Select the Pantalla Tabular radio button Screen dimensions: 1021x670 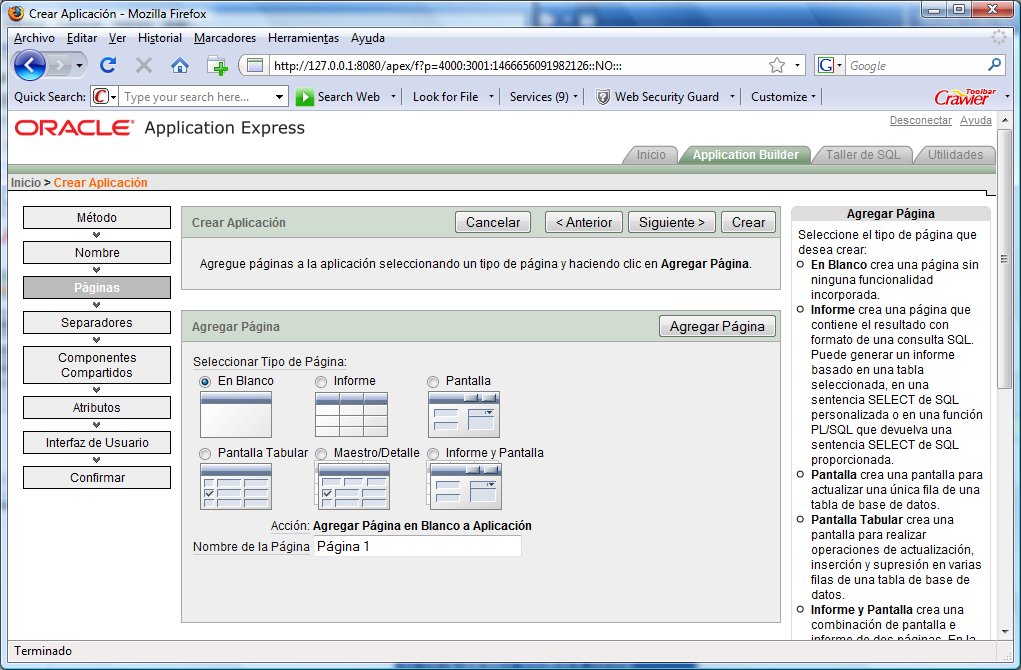coord(205,454)
